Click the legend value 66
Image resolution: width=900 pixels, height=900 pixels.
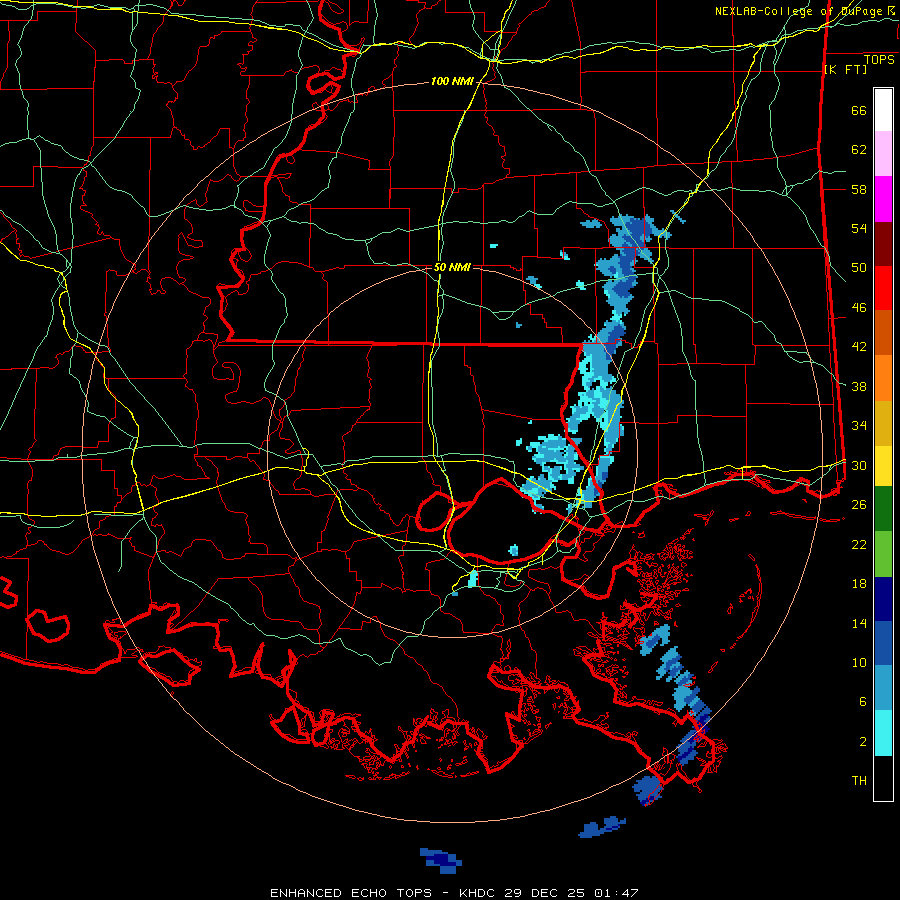click(859, 110)
